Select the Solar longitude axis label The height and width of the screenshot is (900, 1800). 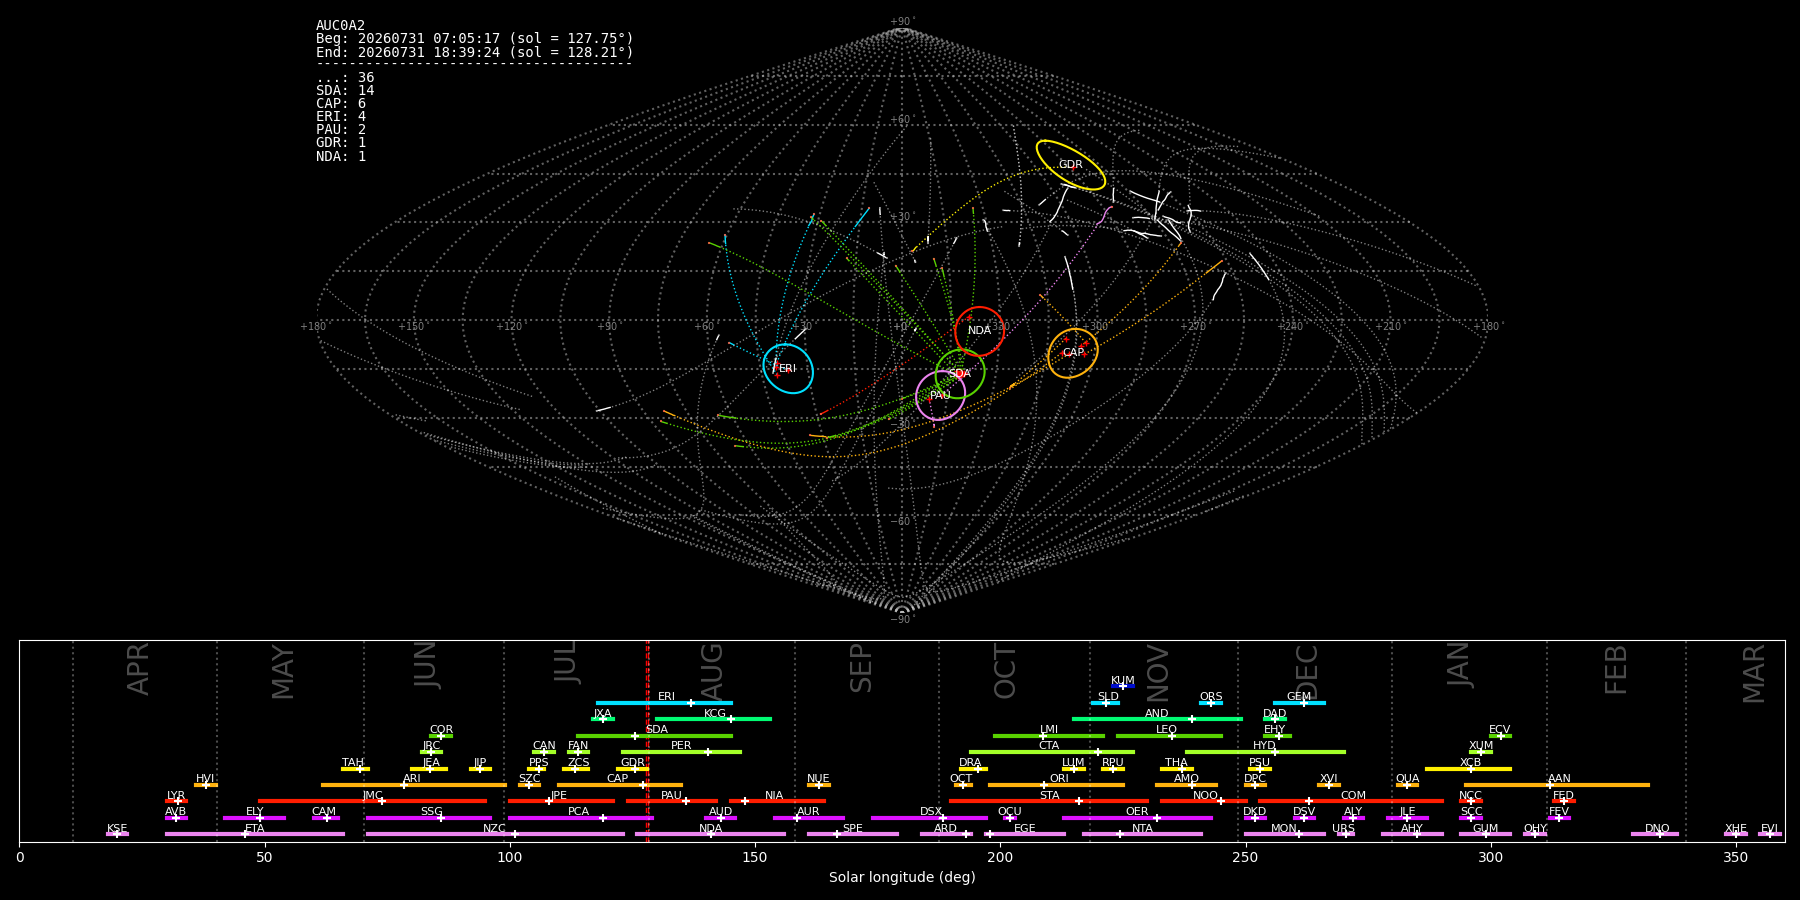coord(902,877)
